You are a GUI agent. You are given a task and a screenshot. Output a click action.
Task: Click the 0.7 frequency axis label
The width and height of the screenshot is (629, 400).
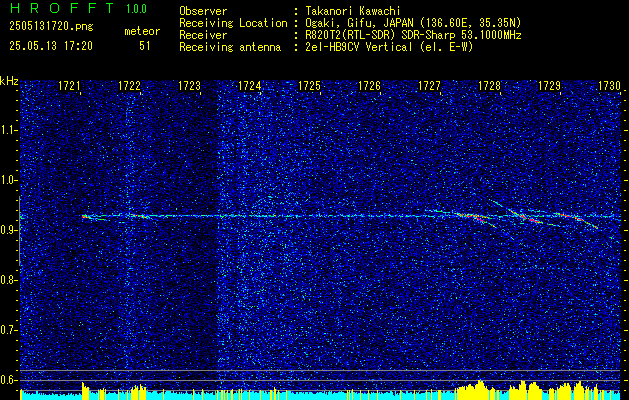[9, 330]
